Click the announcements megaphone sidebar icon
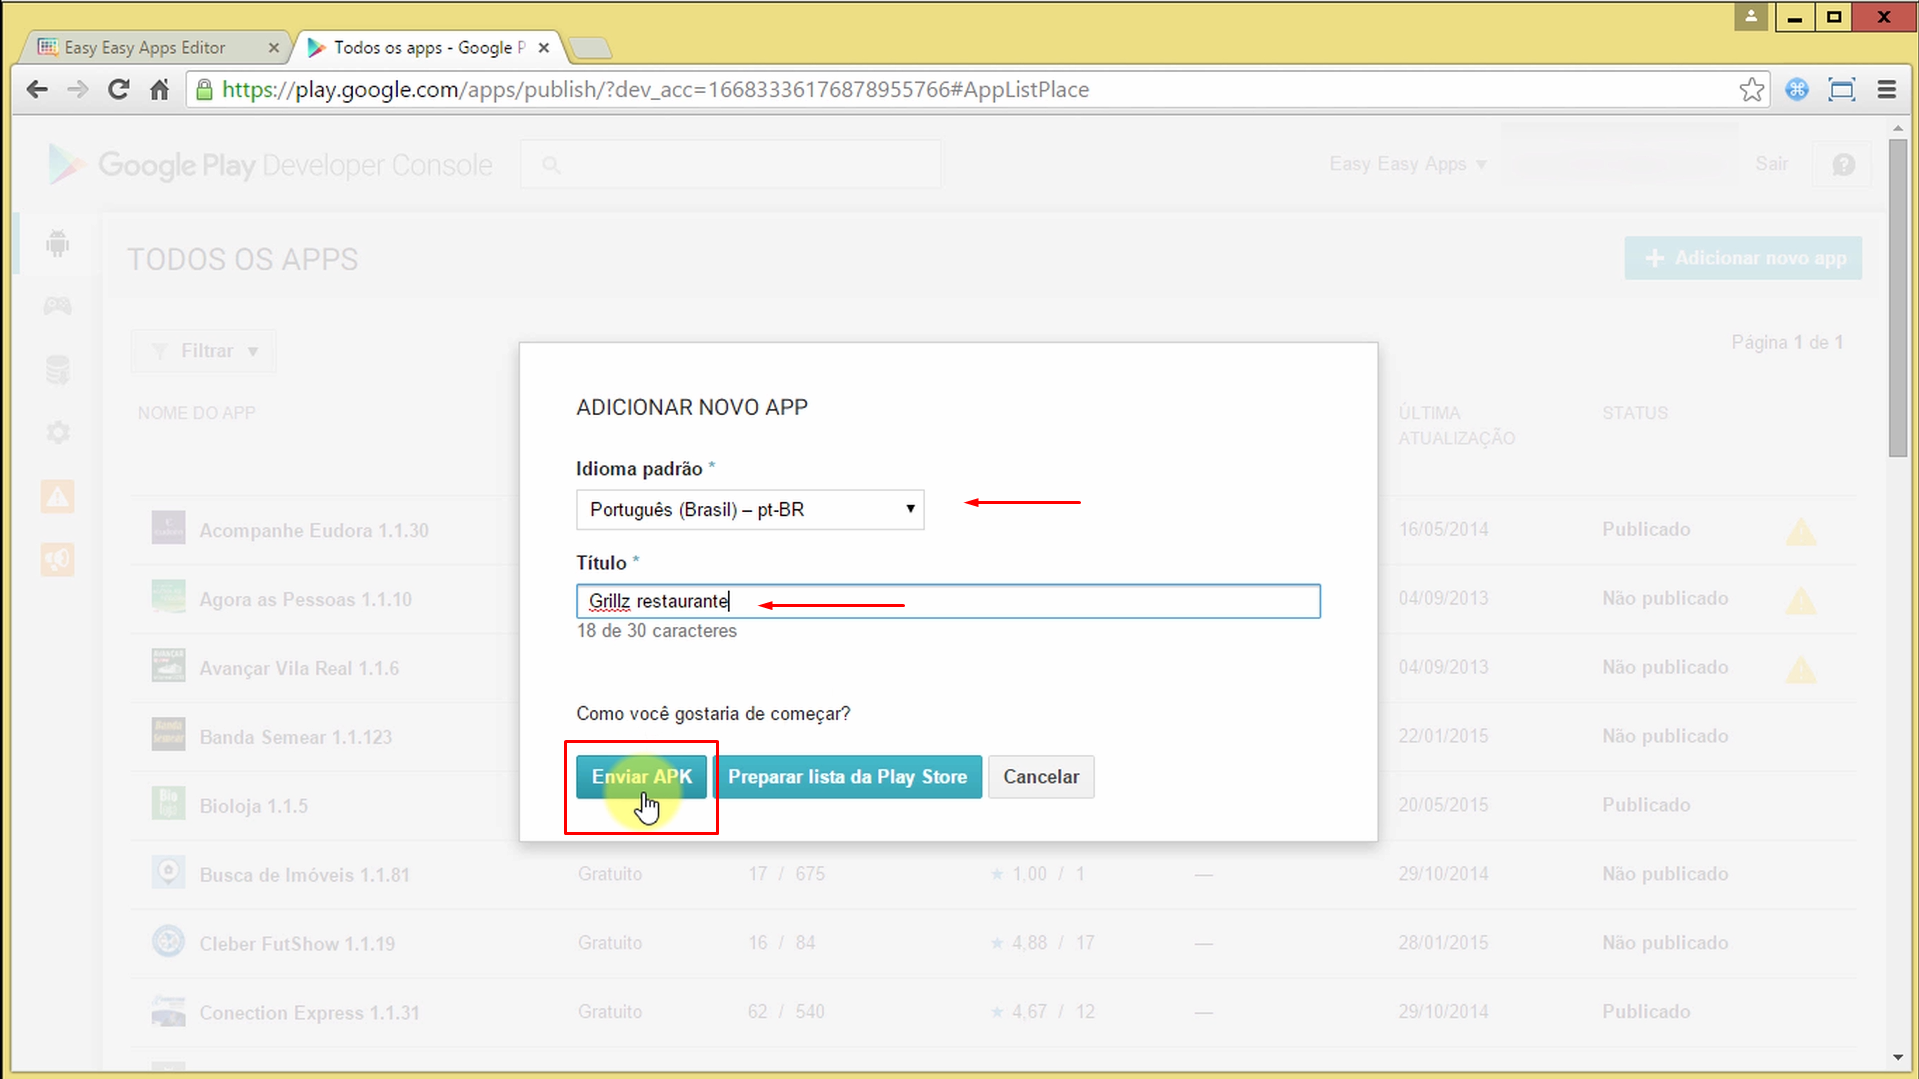1919x1079 pixels. [58, 559]
